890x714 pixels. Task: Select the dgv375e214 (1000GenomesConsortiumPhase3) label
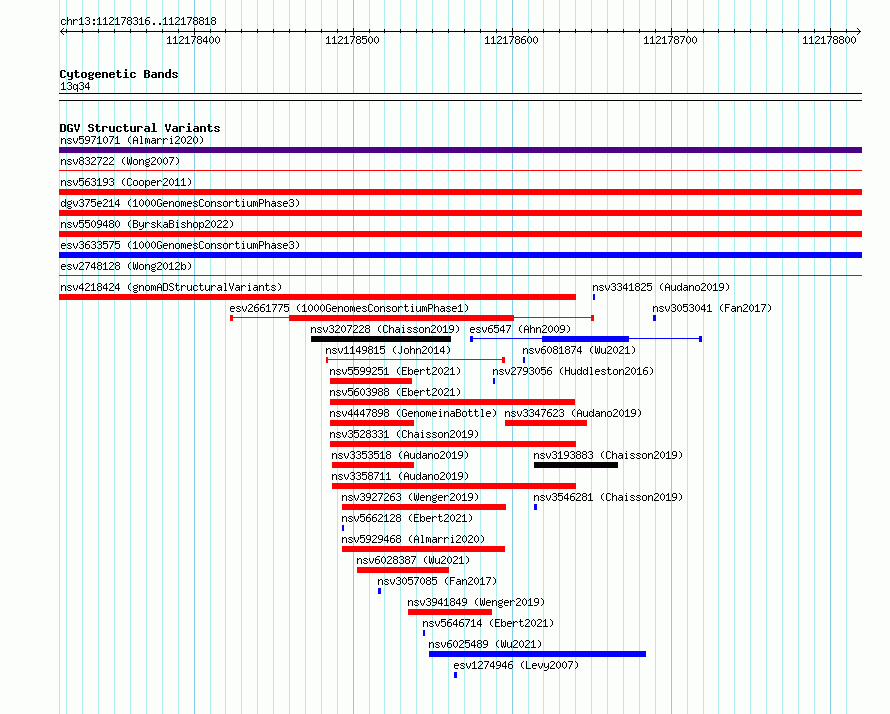pos(180,203)
